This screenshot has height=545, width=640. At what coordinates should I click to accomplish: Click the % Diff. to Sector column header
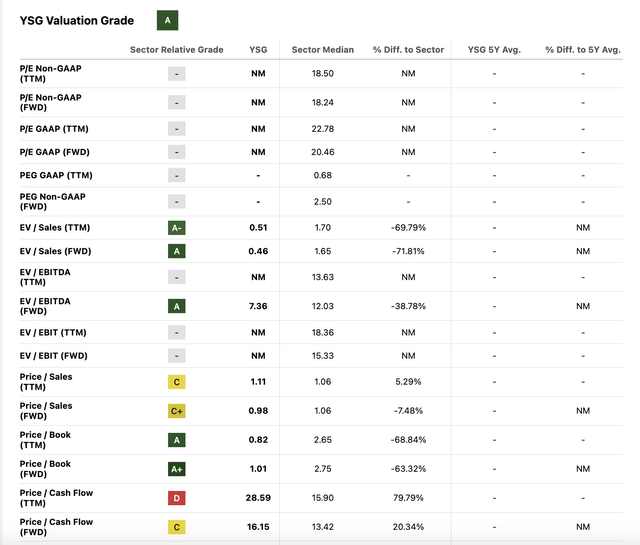point(408,50)
